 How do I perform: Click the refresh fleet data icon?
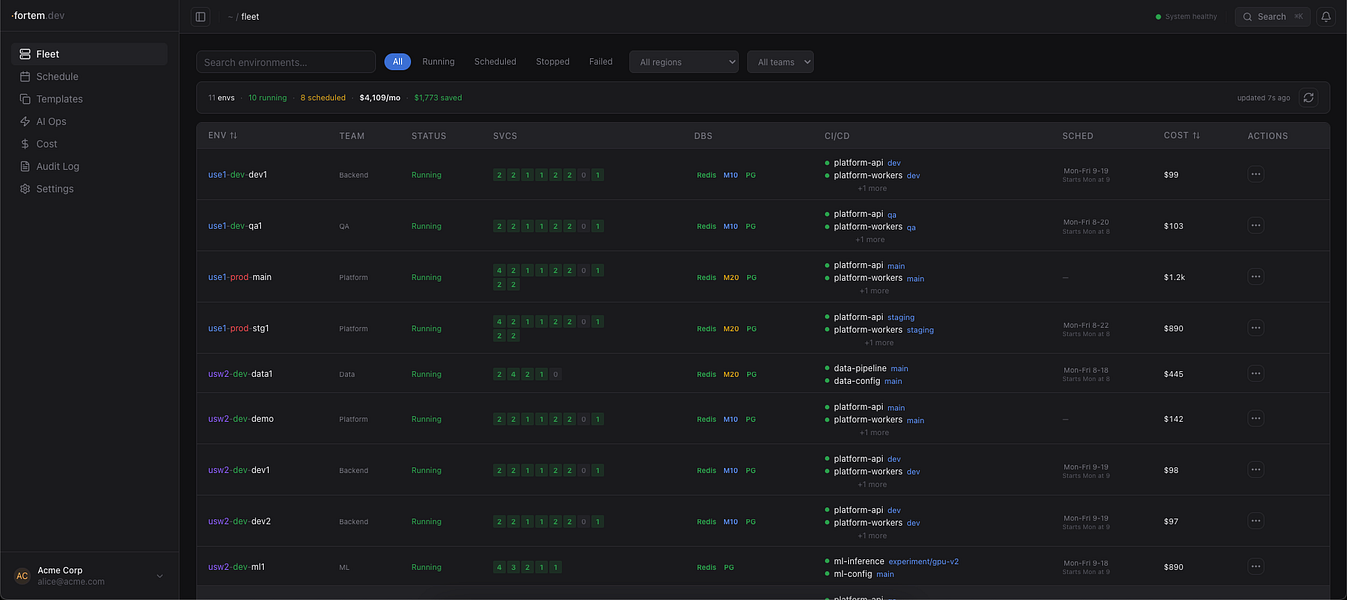(x=1309, y=98)
